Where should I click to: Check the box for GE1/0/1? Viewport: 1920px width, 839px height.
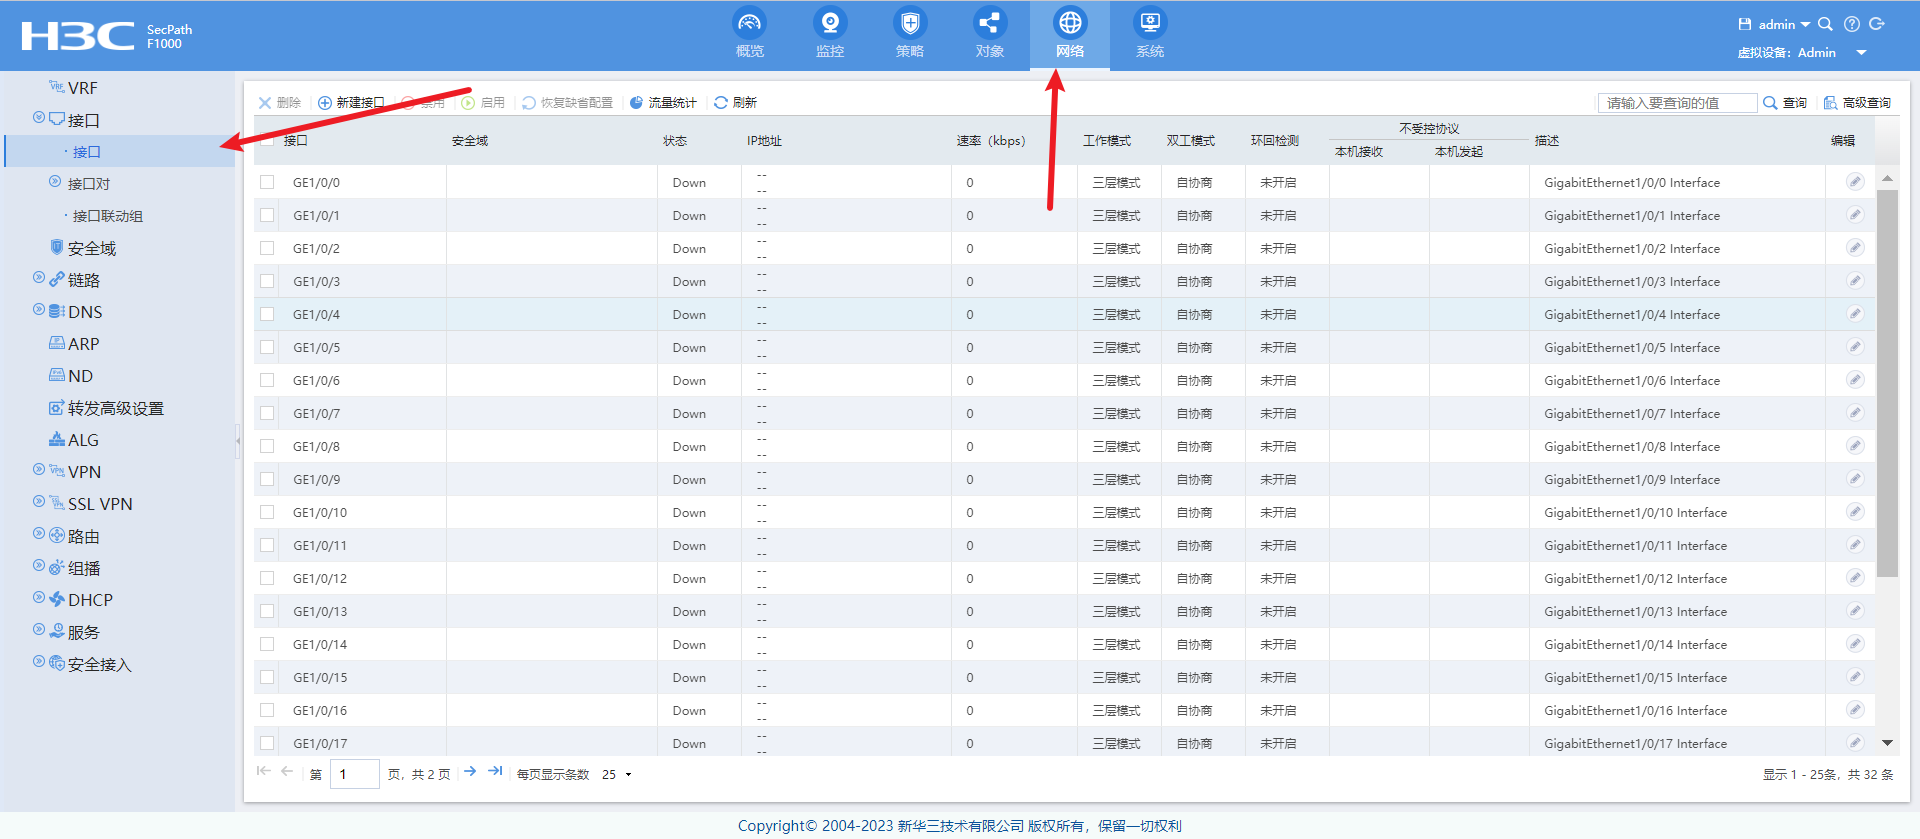tap(267, 215)
